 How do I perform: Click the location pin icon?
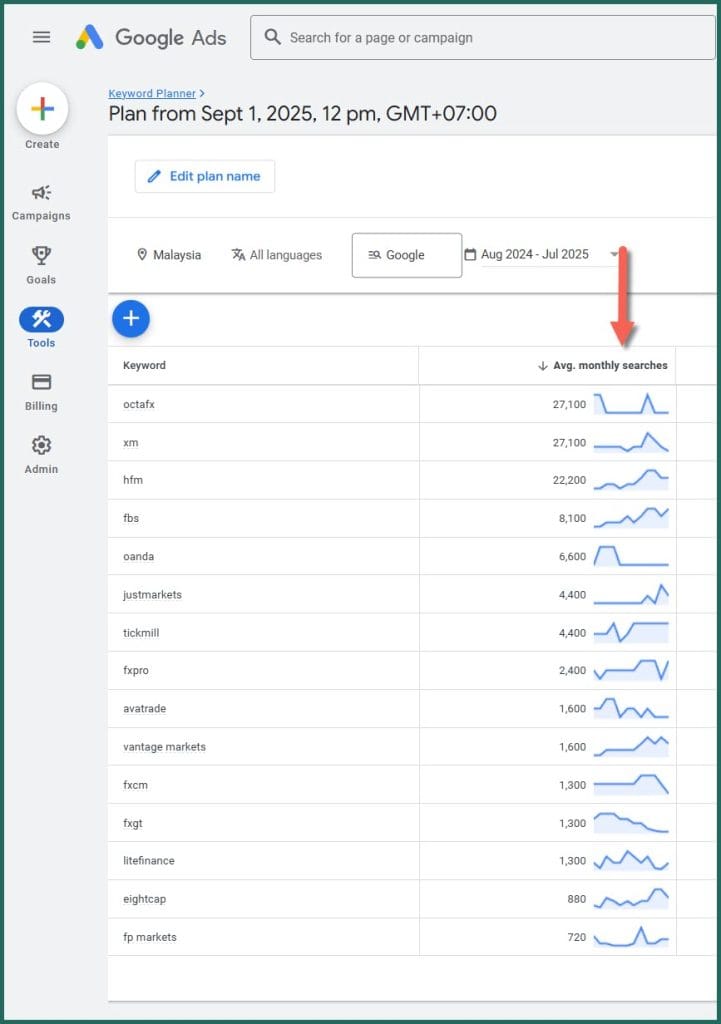[142, 255]
